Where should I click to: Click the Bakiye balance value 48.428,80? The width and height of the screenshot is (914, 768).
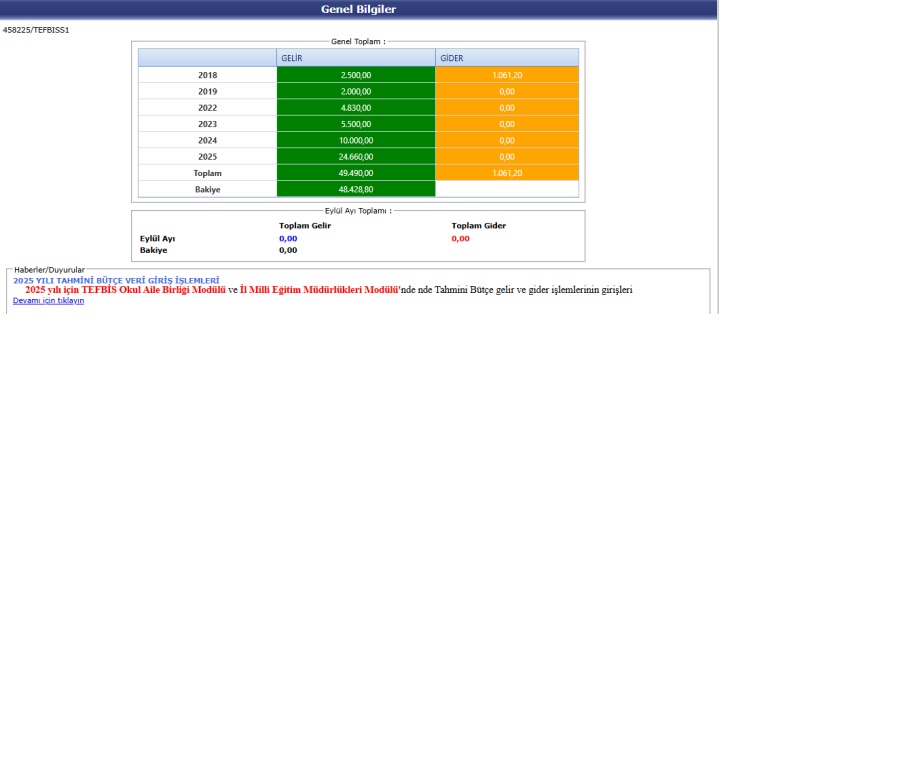355,189
